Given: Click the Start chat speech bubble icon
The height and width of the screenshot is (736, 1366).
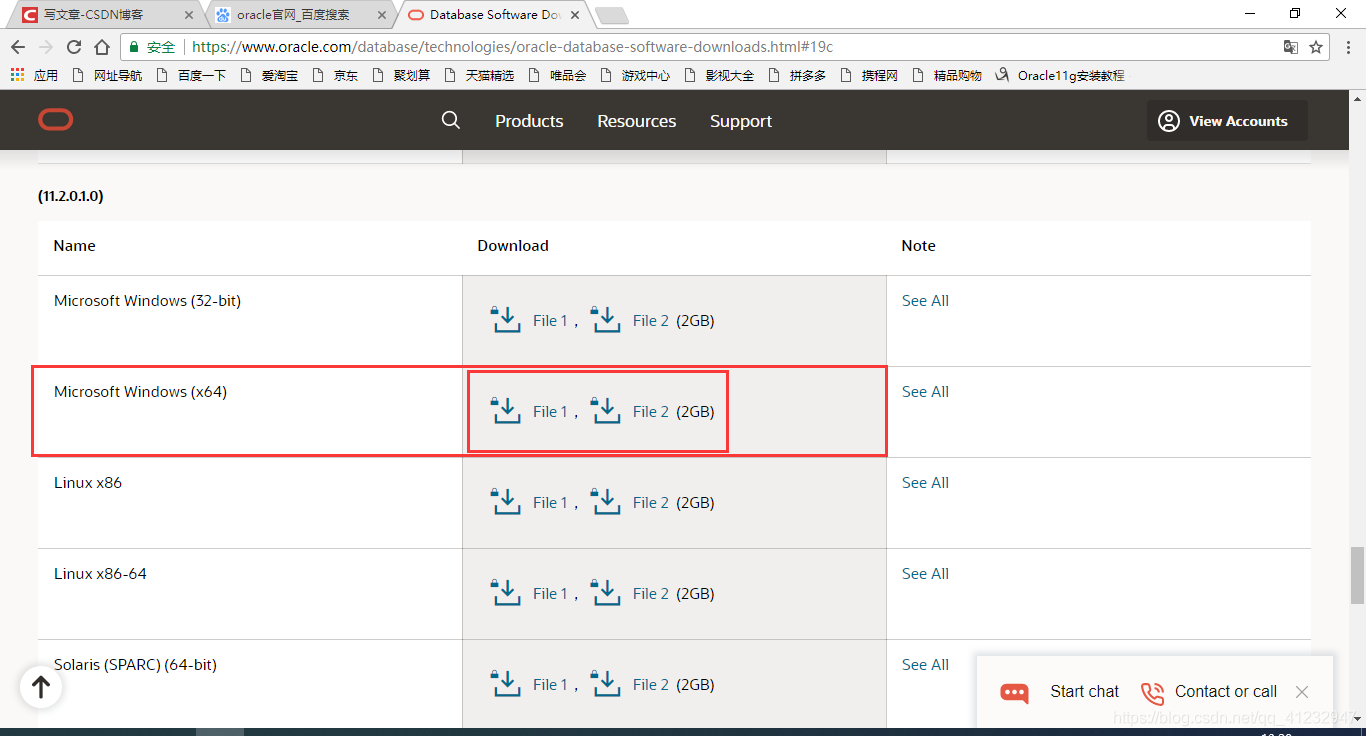Looking at the screenshot, I should 1013,692.
